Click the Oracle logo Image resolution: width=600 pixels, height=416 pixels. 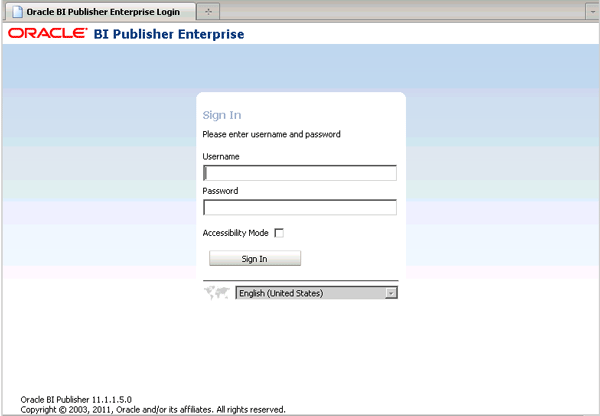pyautogui.click(x=47, y=33)
